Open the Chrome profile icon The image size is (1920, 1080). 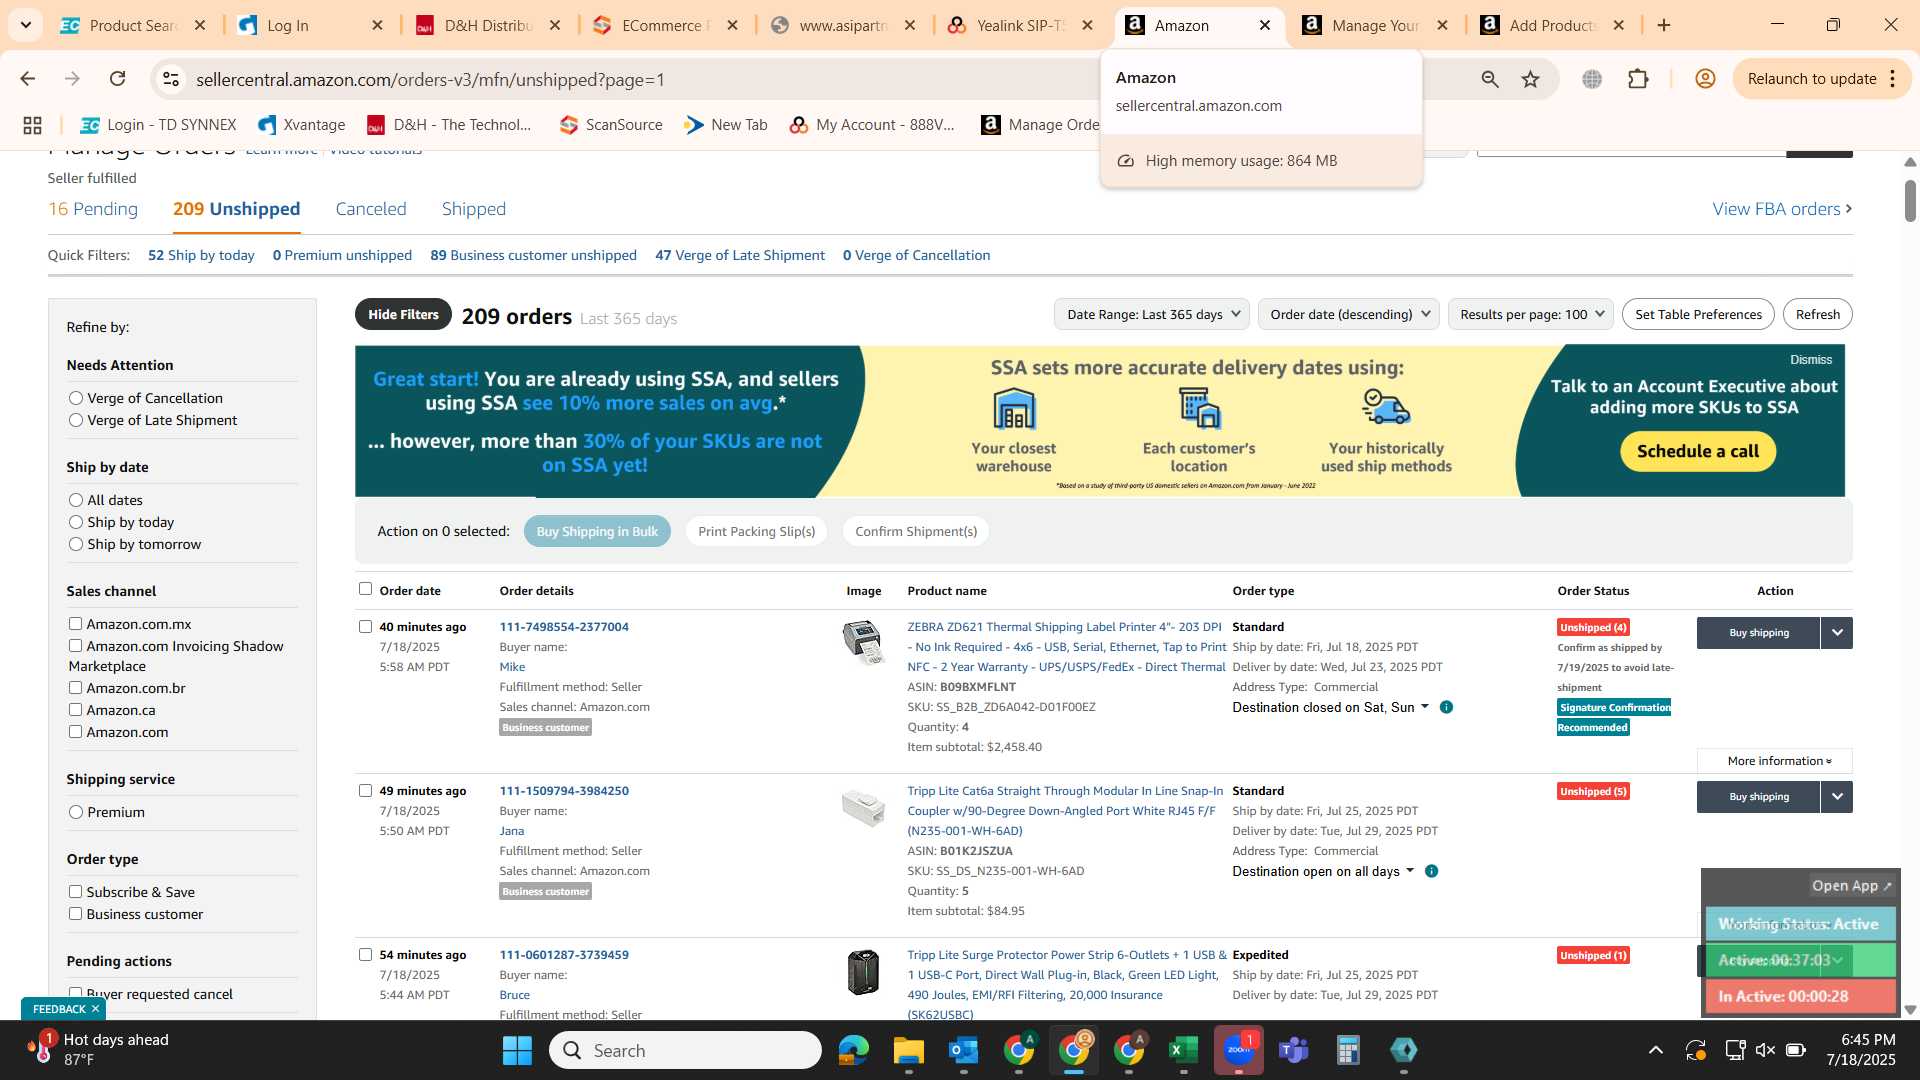[1706, 79]
